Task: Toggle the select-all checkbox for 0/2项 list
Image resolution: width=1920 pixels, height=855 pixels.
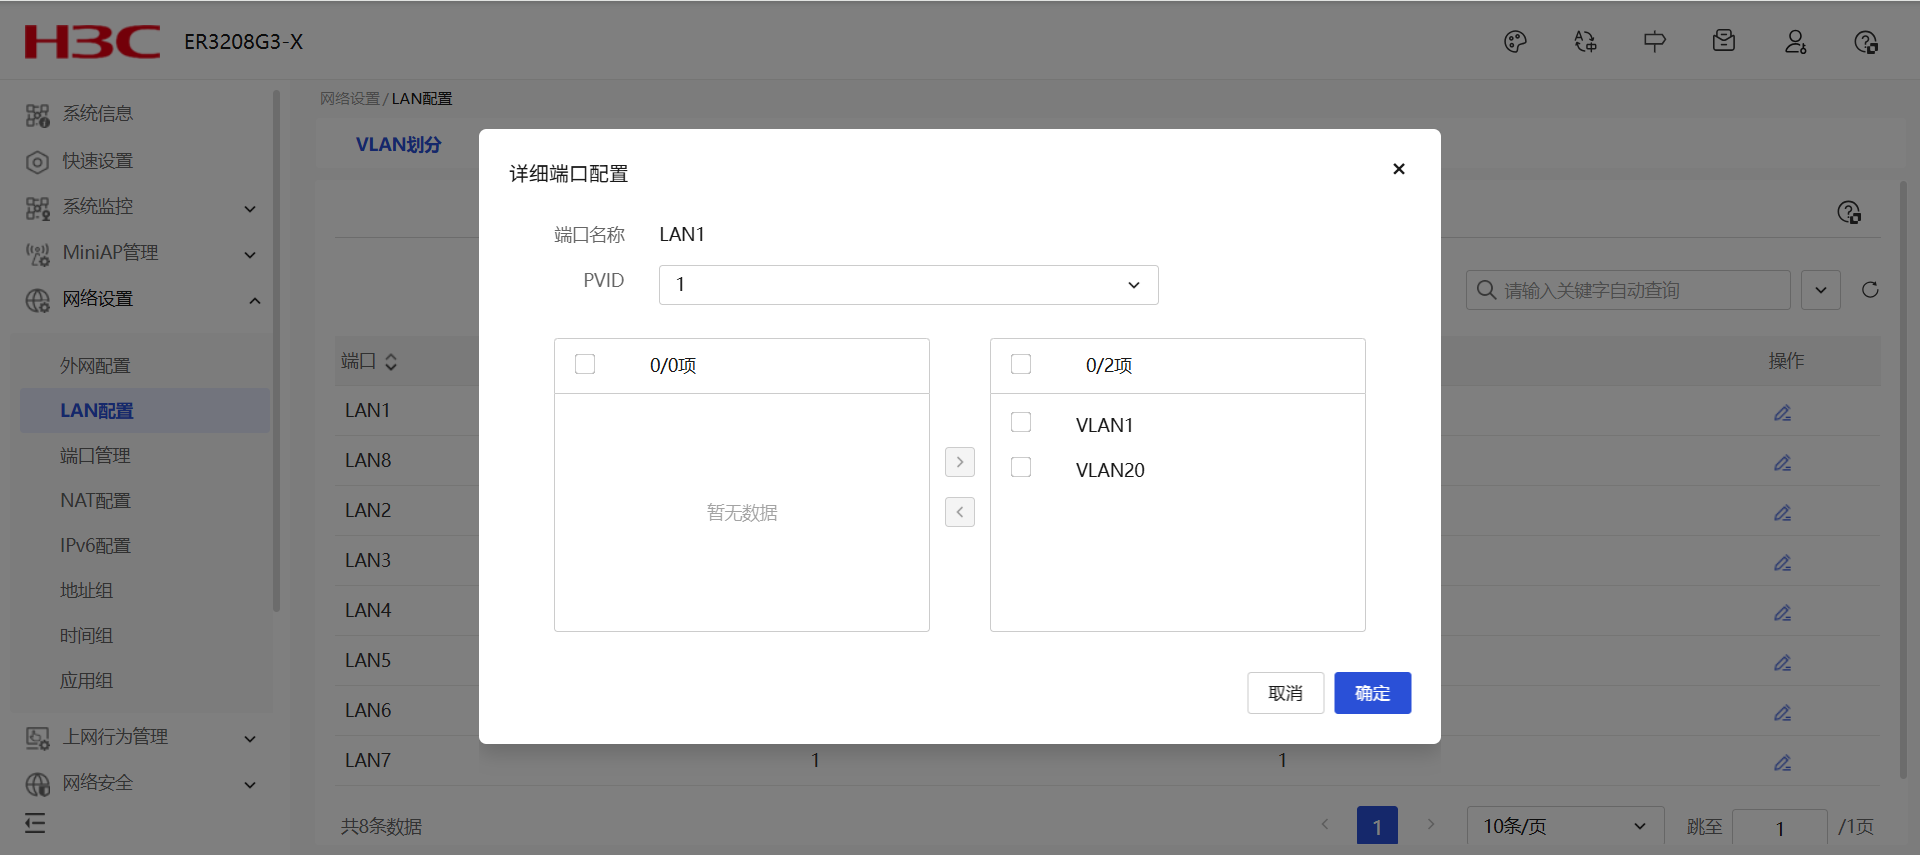Action: tap(1021, 364)
